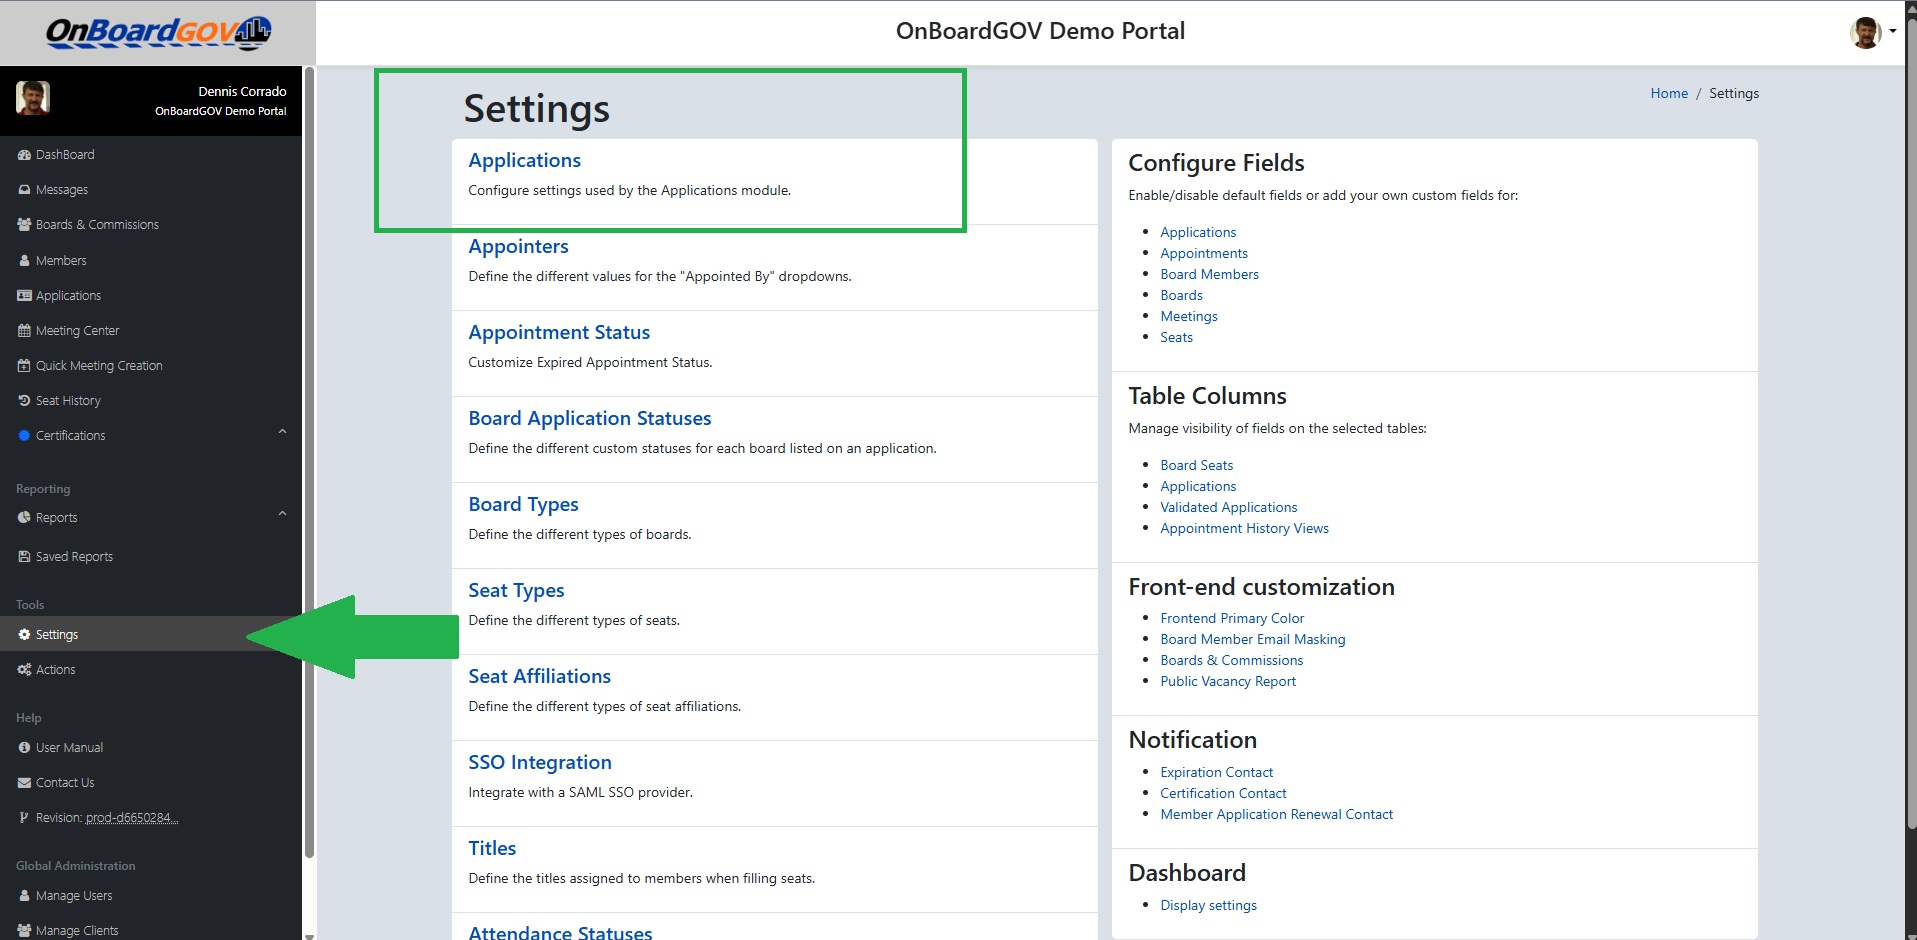Configure fields for Meetings
This screenshot has width=1917, height=940.
click(1189, 317)
